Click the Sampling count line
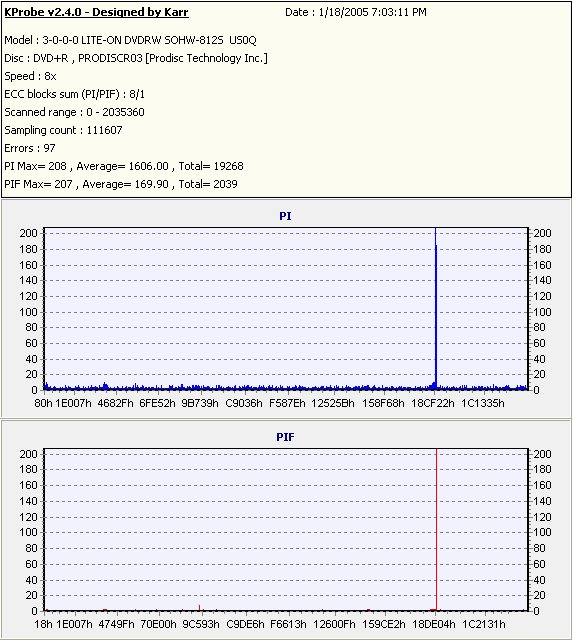Screen dimensions: 572x640 [x=63, y=130]
